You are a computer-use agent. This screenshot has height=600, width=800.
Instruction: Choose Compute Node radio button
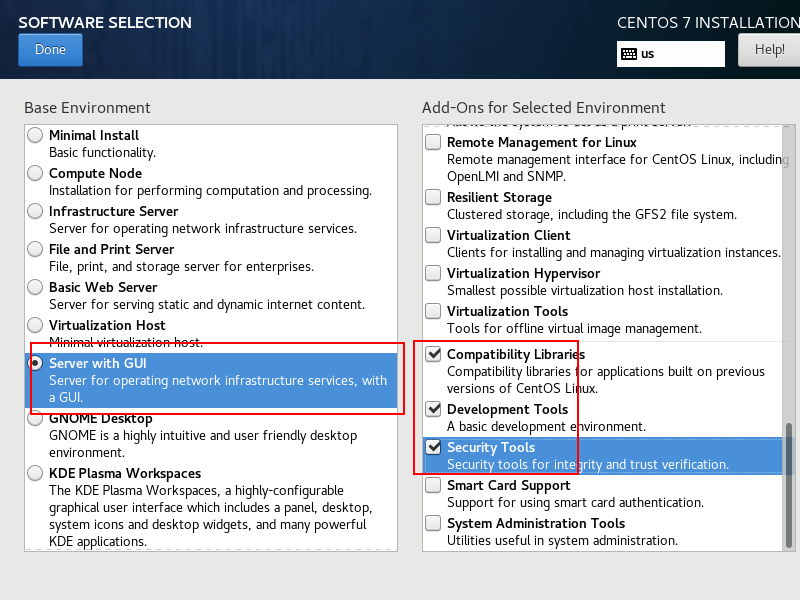36,173
